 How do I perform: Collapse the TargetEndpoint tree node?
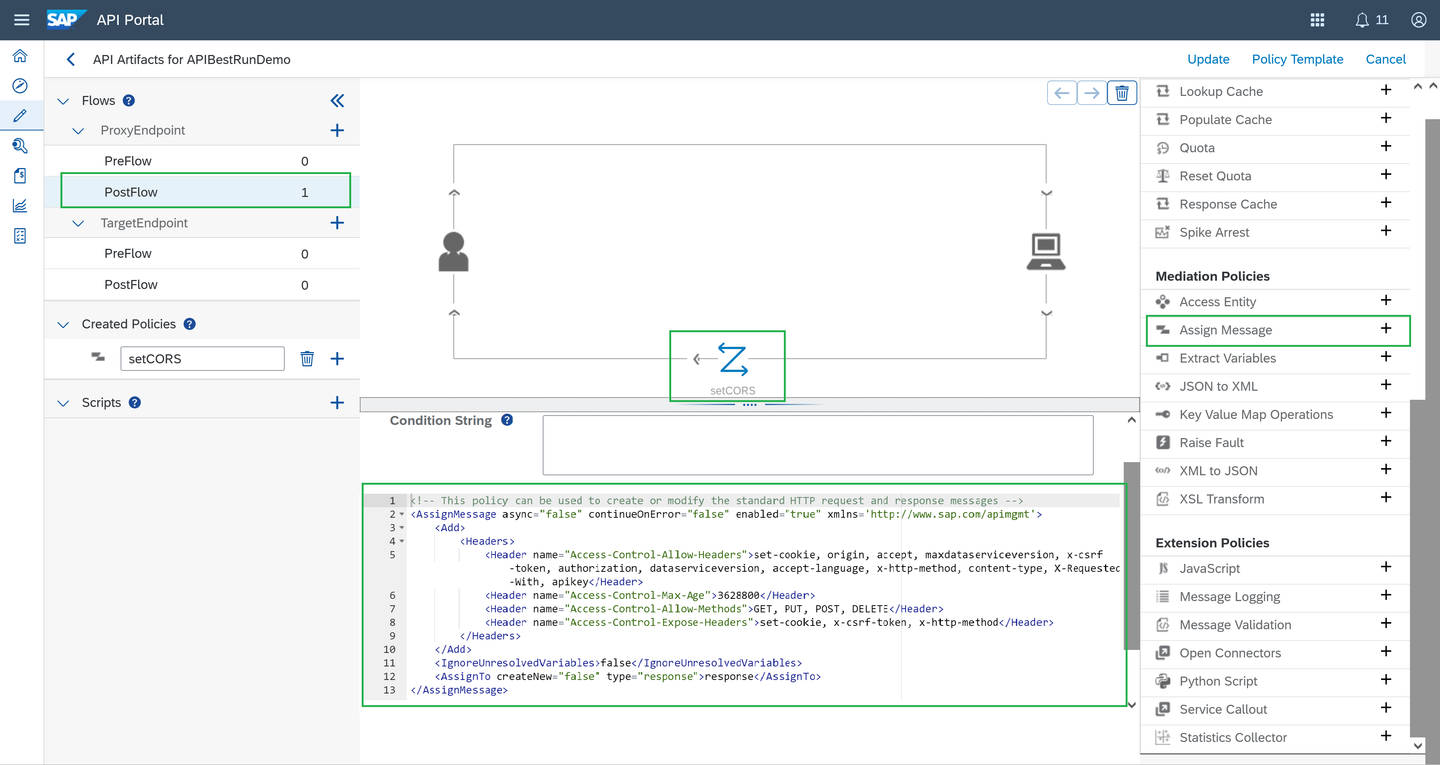[x=79, y=224]
